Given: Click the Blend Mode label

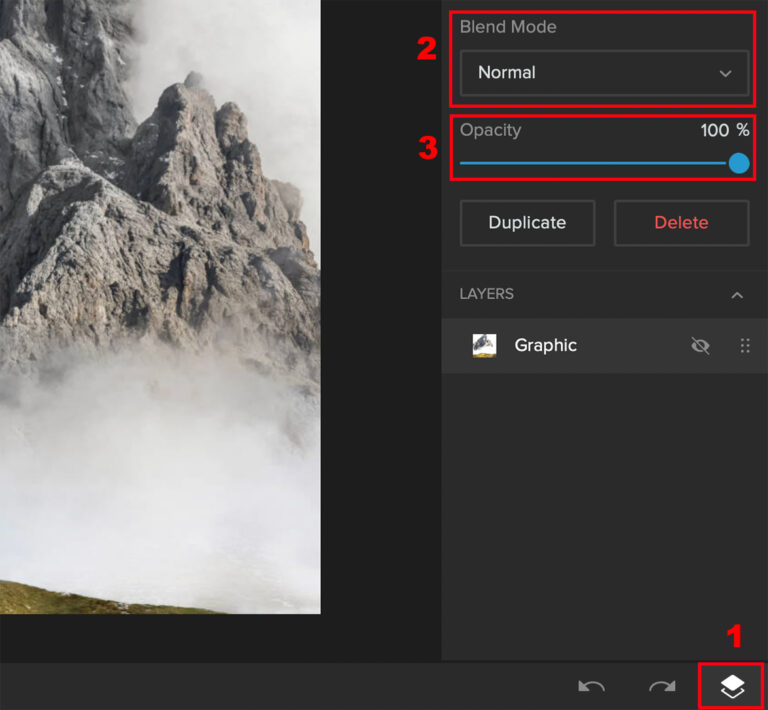Looking at the screenshot, I should pos(508,26).
